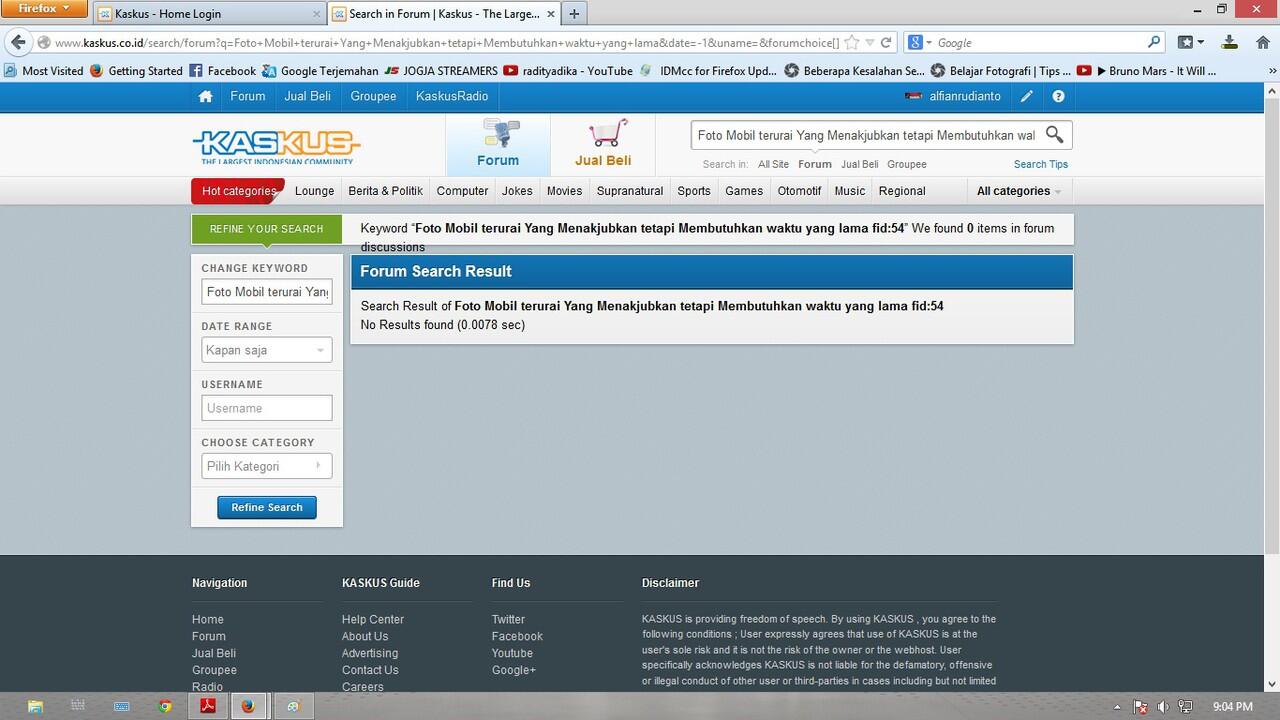The image size is (1280, 720).
Task: Focus the Username filter field
Action: [267, 408]
